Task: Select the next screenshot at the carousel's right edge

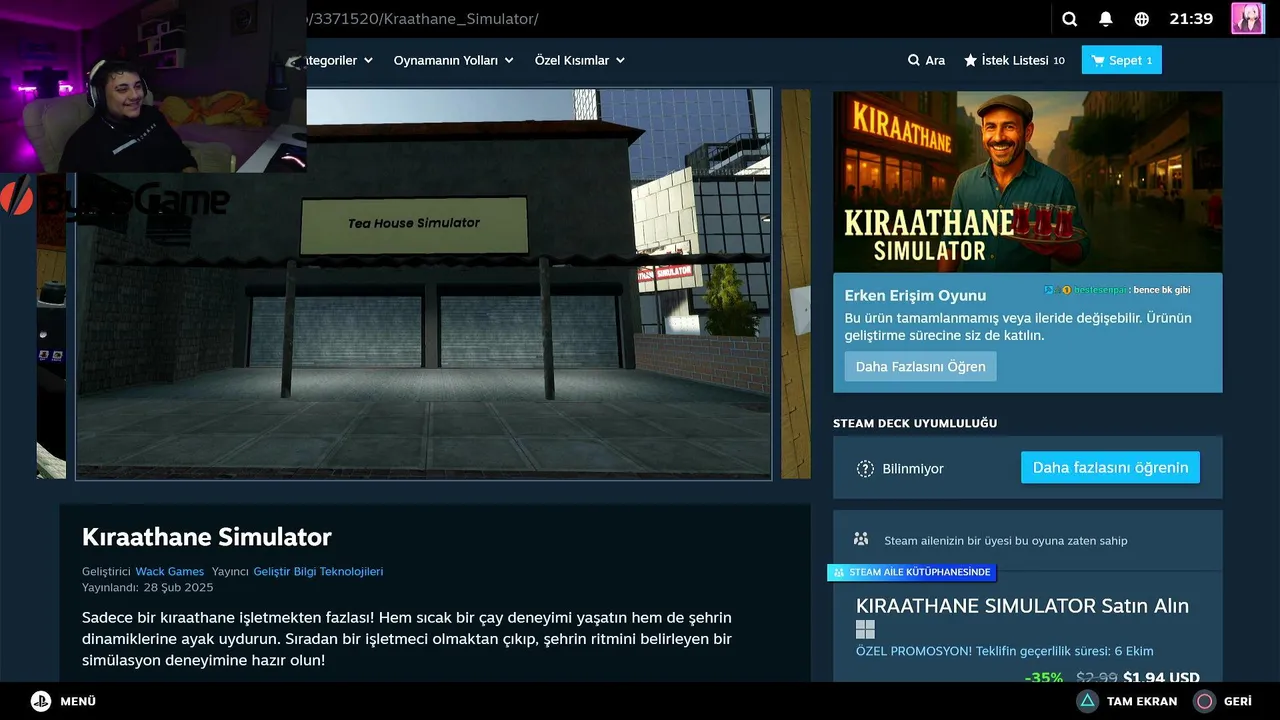Action: point(796,284)
